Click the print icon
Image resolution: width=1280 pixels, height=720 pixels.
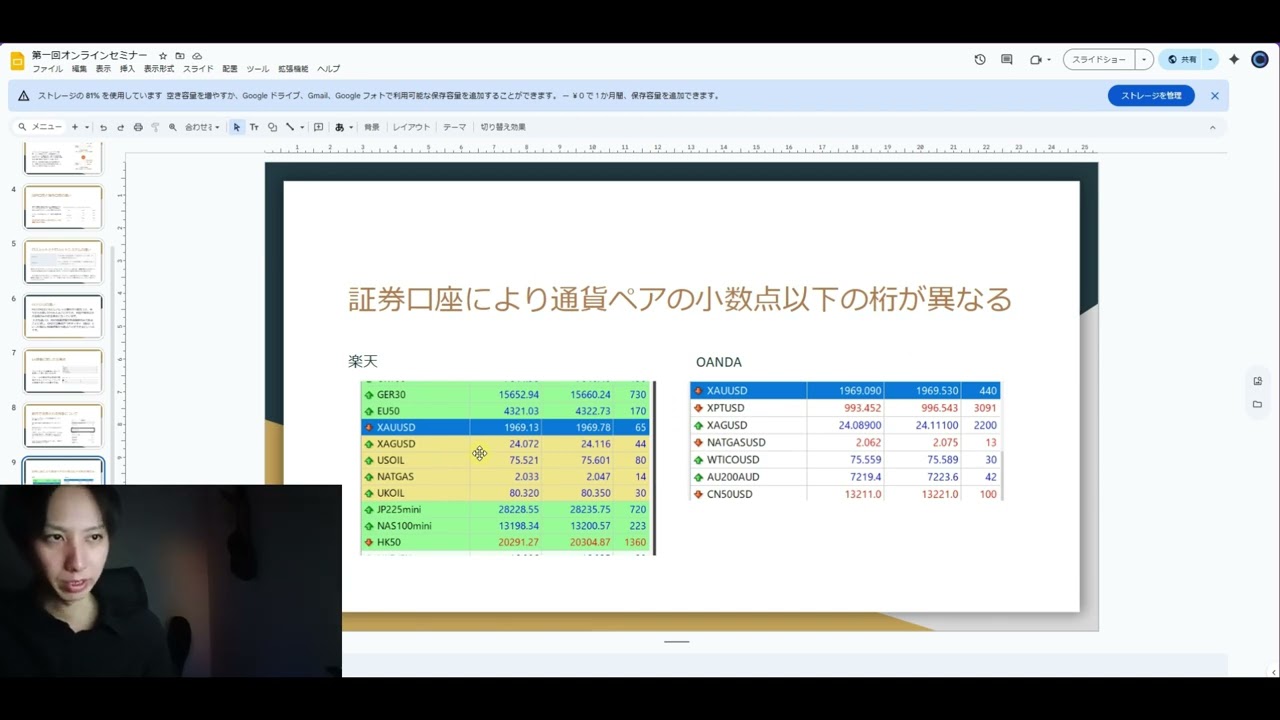pyautogui.click(x=138, y=127)
